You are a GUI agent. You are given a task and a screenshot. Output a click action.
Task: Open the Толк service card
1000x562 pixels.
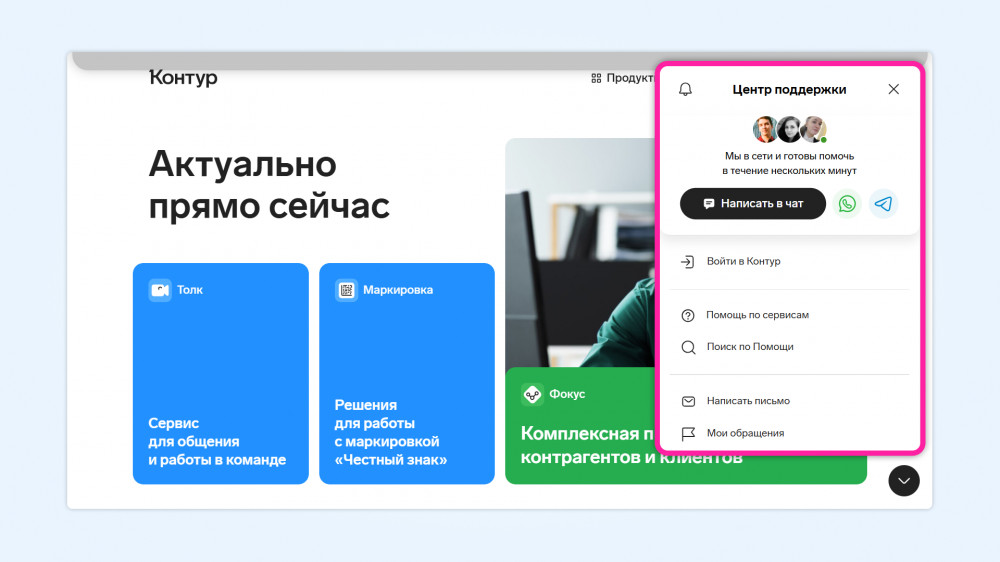(221, 373)
